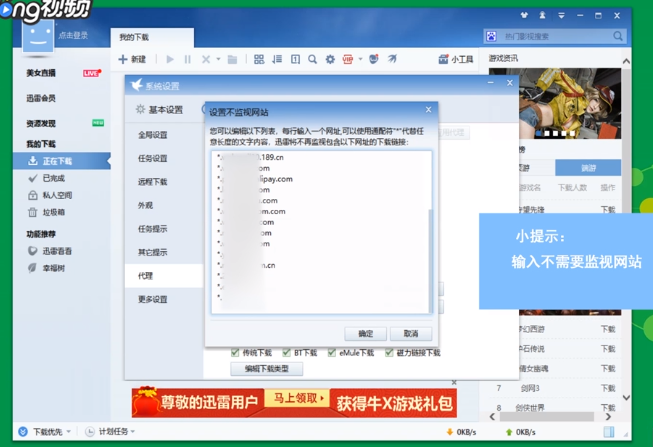Click the Baidu paw icon in search box
653x447 pixels.
point(491,36)
